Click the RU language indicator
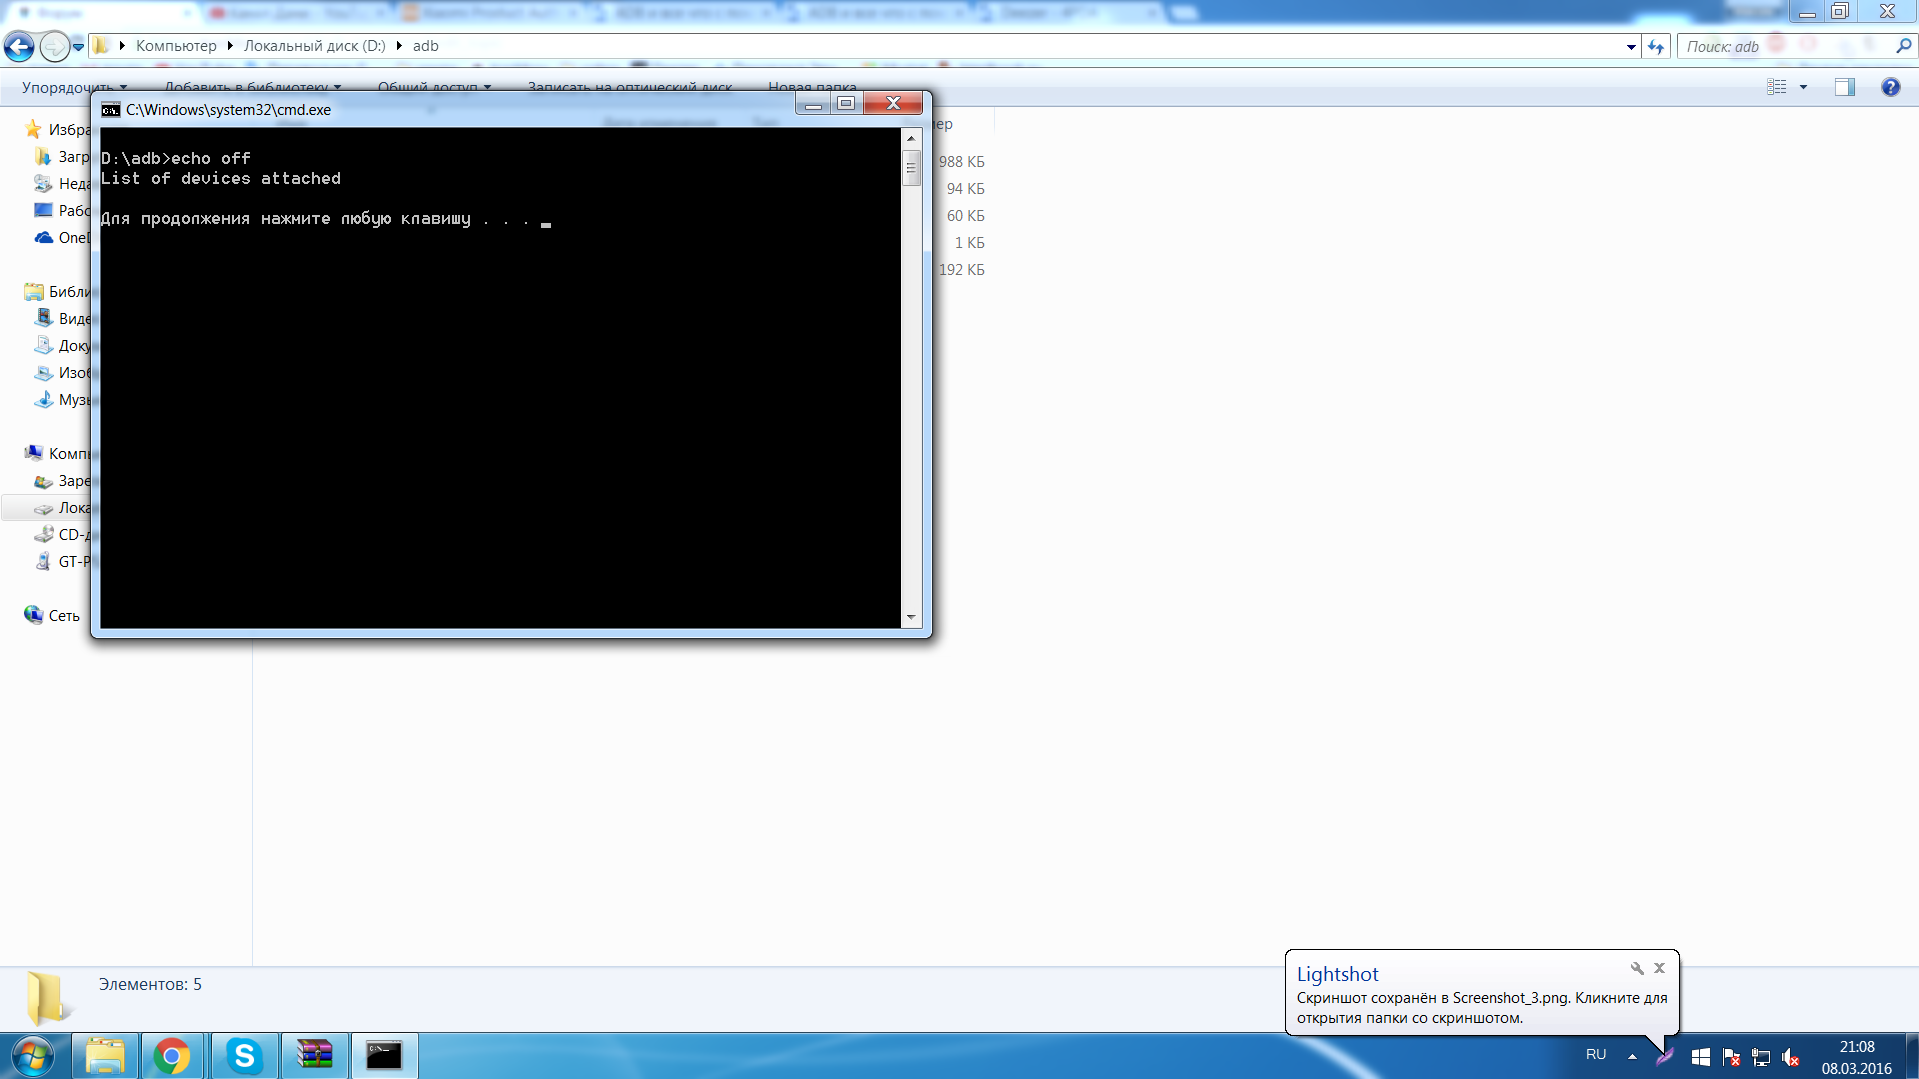This screenshot has width=1919, height=1079. click(x=1596, y=1055)
